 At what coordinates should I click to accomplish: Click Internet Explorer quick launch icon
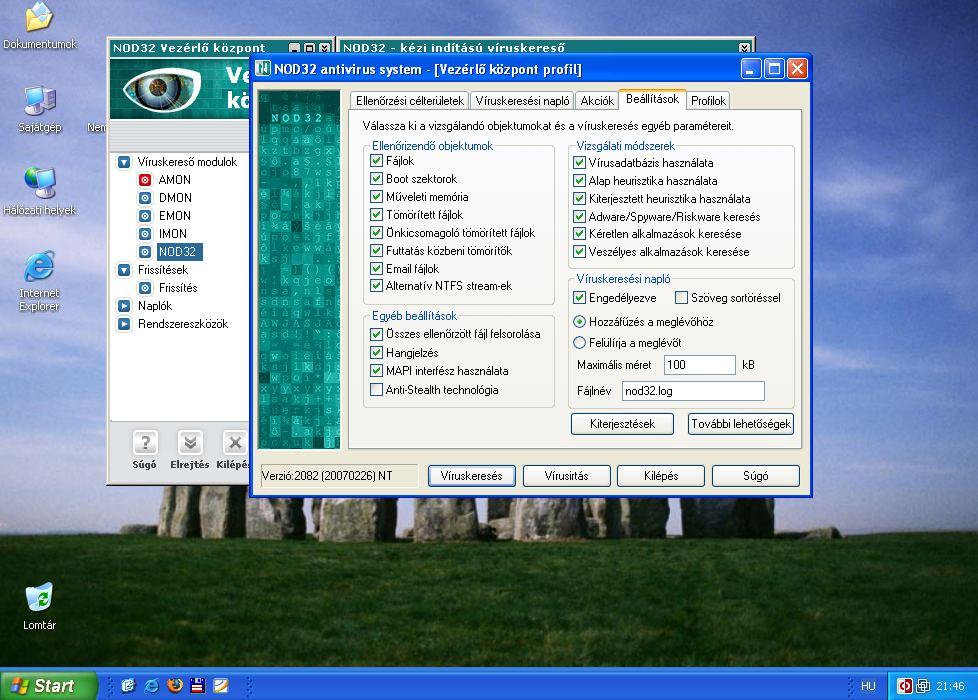(x=152, y=686)
